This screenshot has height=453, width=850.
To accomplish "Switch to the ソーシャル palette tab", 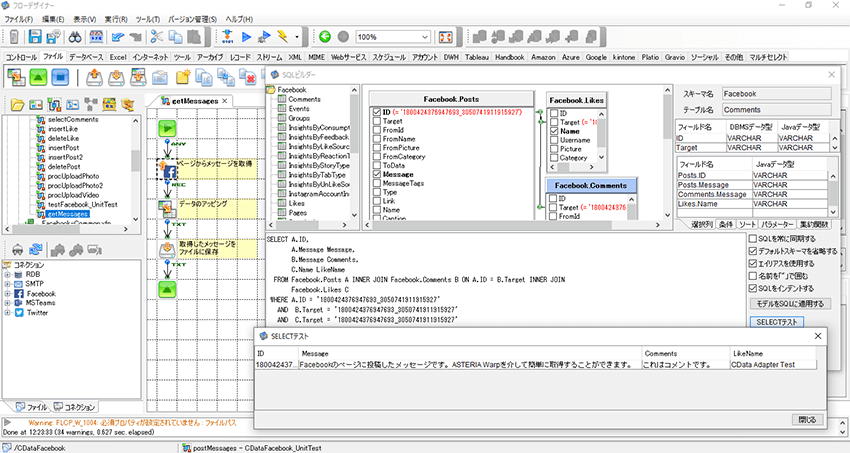I will click(x=704, y=57).
